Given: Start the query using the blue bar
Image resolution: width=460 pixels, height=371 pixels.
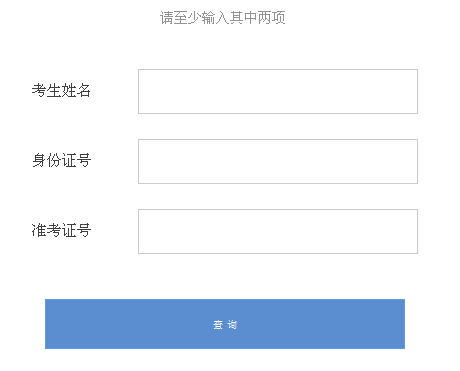Looking at the screenshot, I should (x=225, y=324).
